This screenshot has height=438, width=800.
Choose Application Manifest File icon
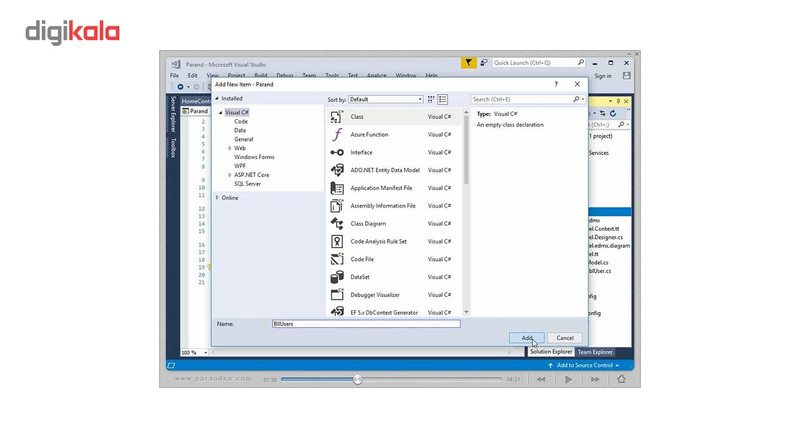coord(337,188)
